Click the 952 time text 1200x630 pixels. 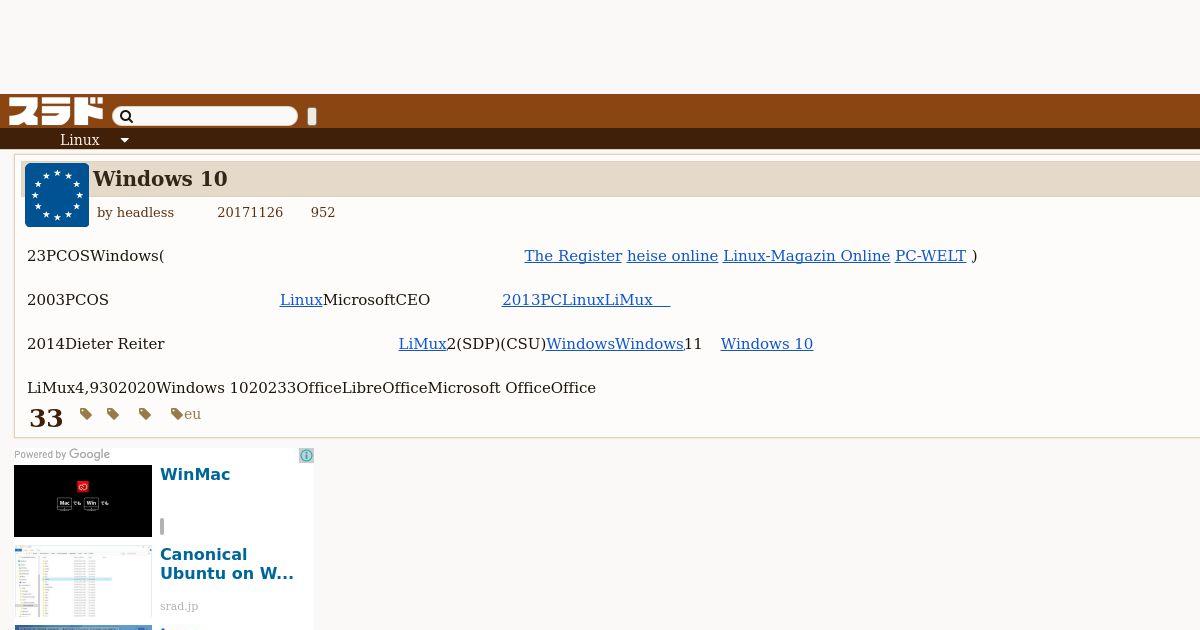pos(323,213)
